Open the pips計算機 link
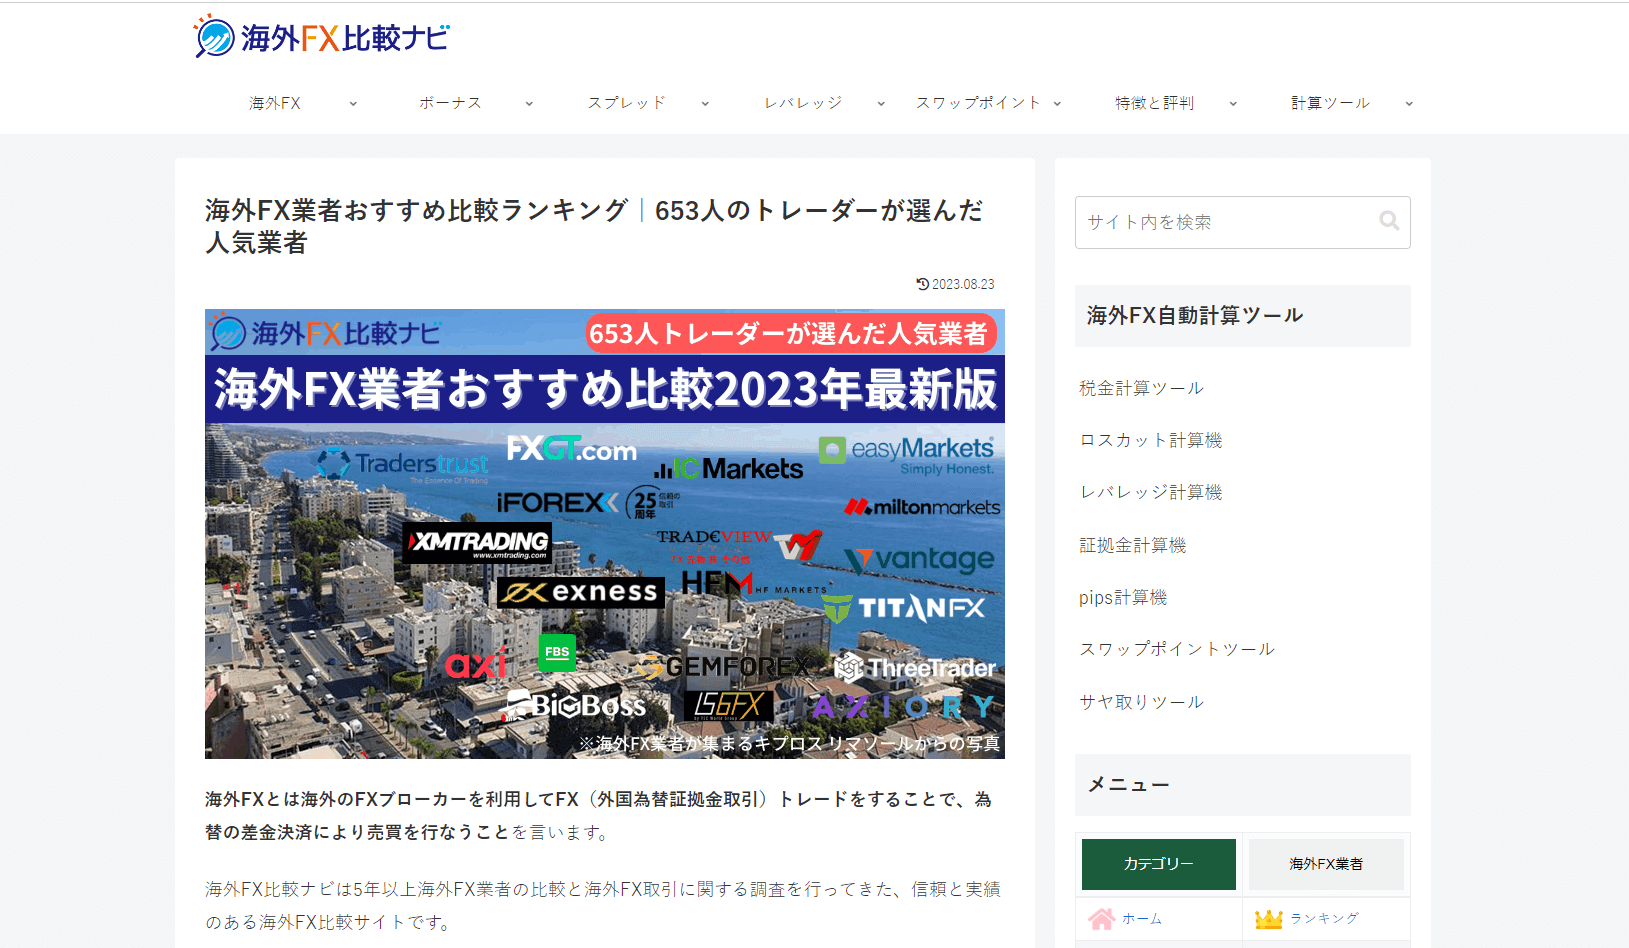The height and width of the screenshot is (948, 1629). 1123,597
